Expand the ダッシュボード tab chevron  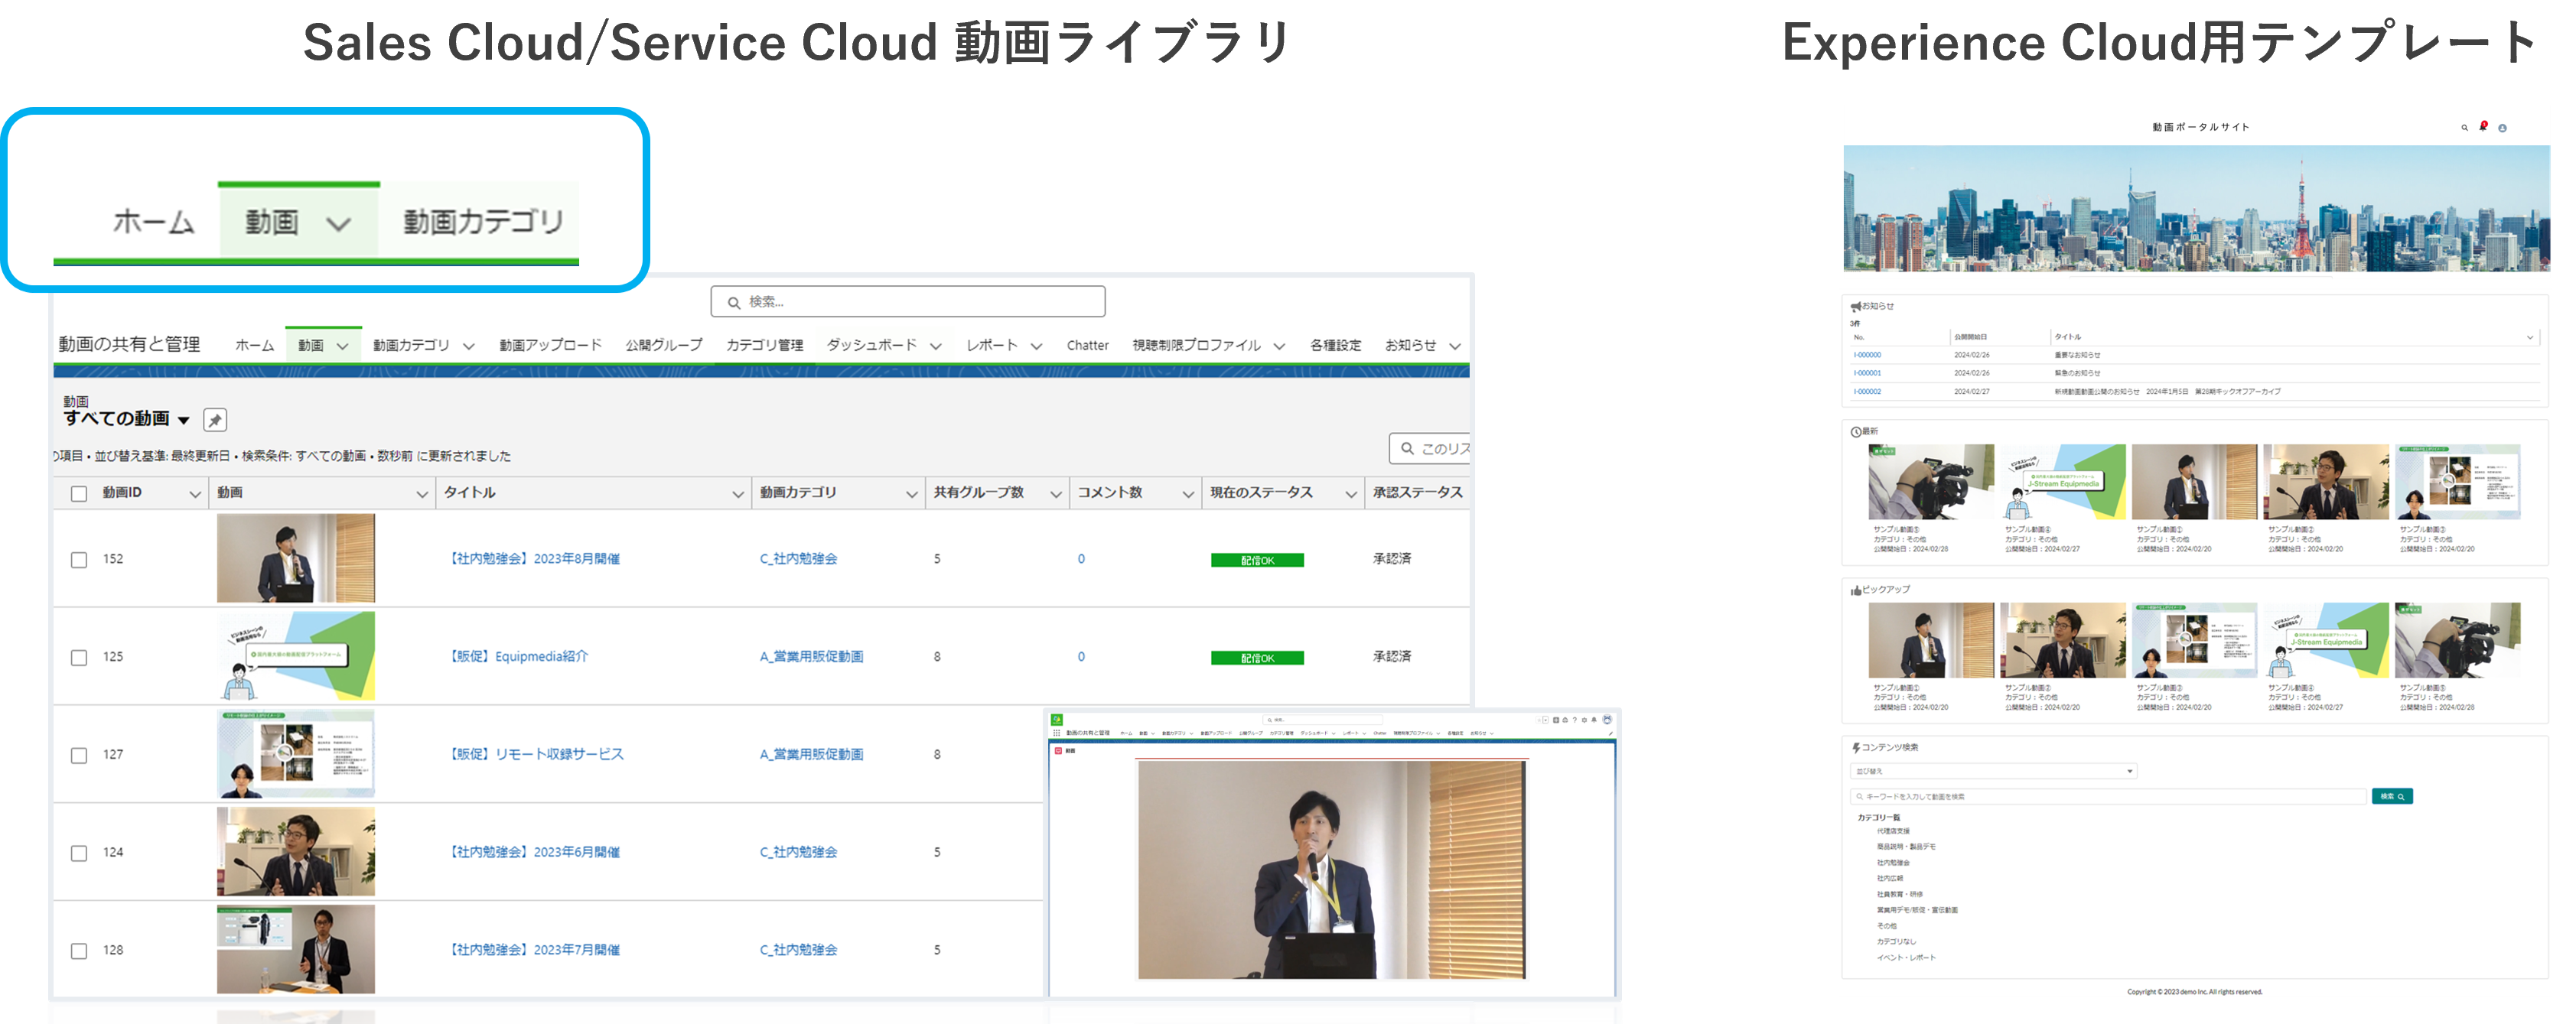coord(936,346)
